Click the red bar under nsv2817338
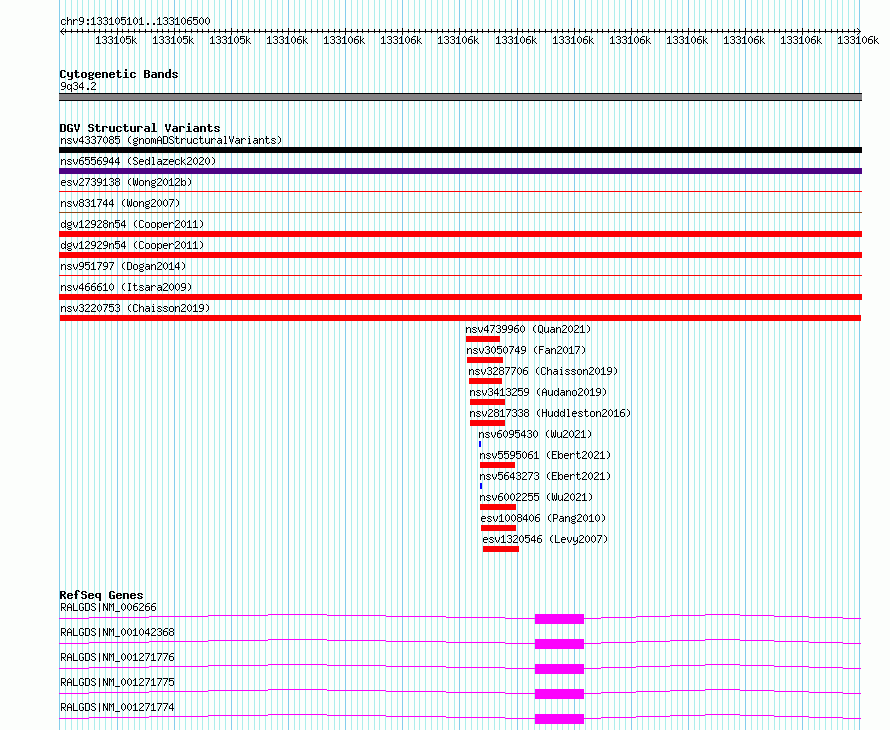This screenshot has width=890, height=730. pyautogui.click(x=488, y=423)
